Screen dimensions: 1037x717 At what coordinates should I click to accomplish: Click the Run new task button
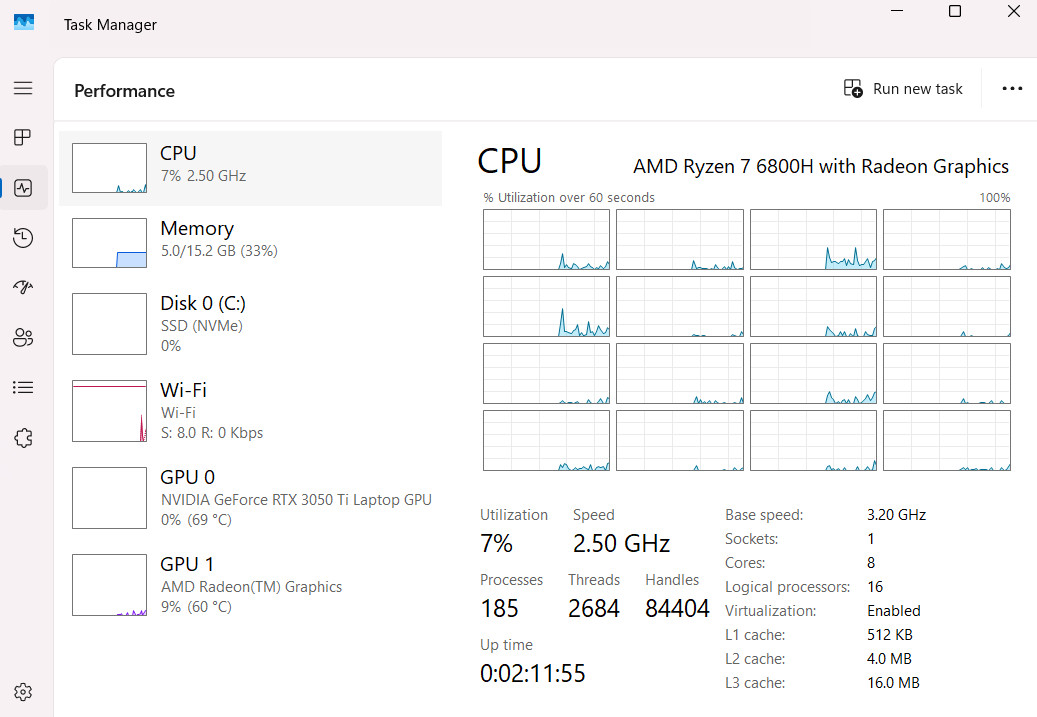point(903,89)
